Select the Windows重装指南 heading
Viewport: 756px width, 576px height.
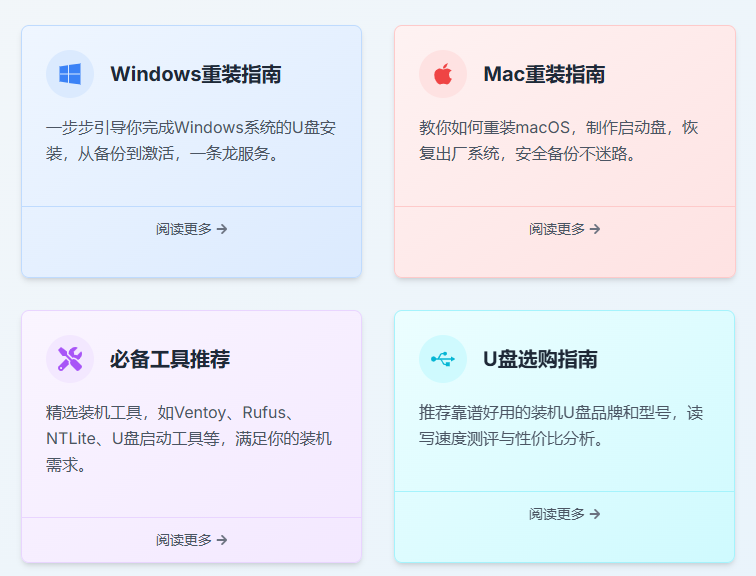(x=196, y=74)
